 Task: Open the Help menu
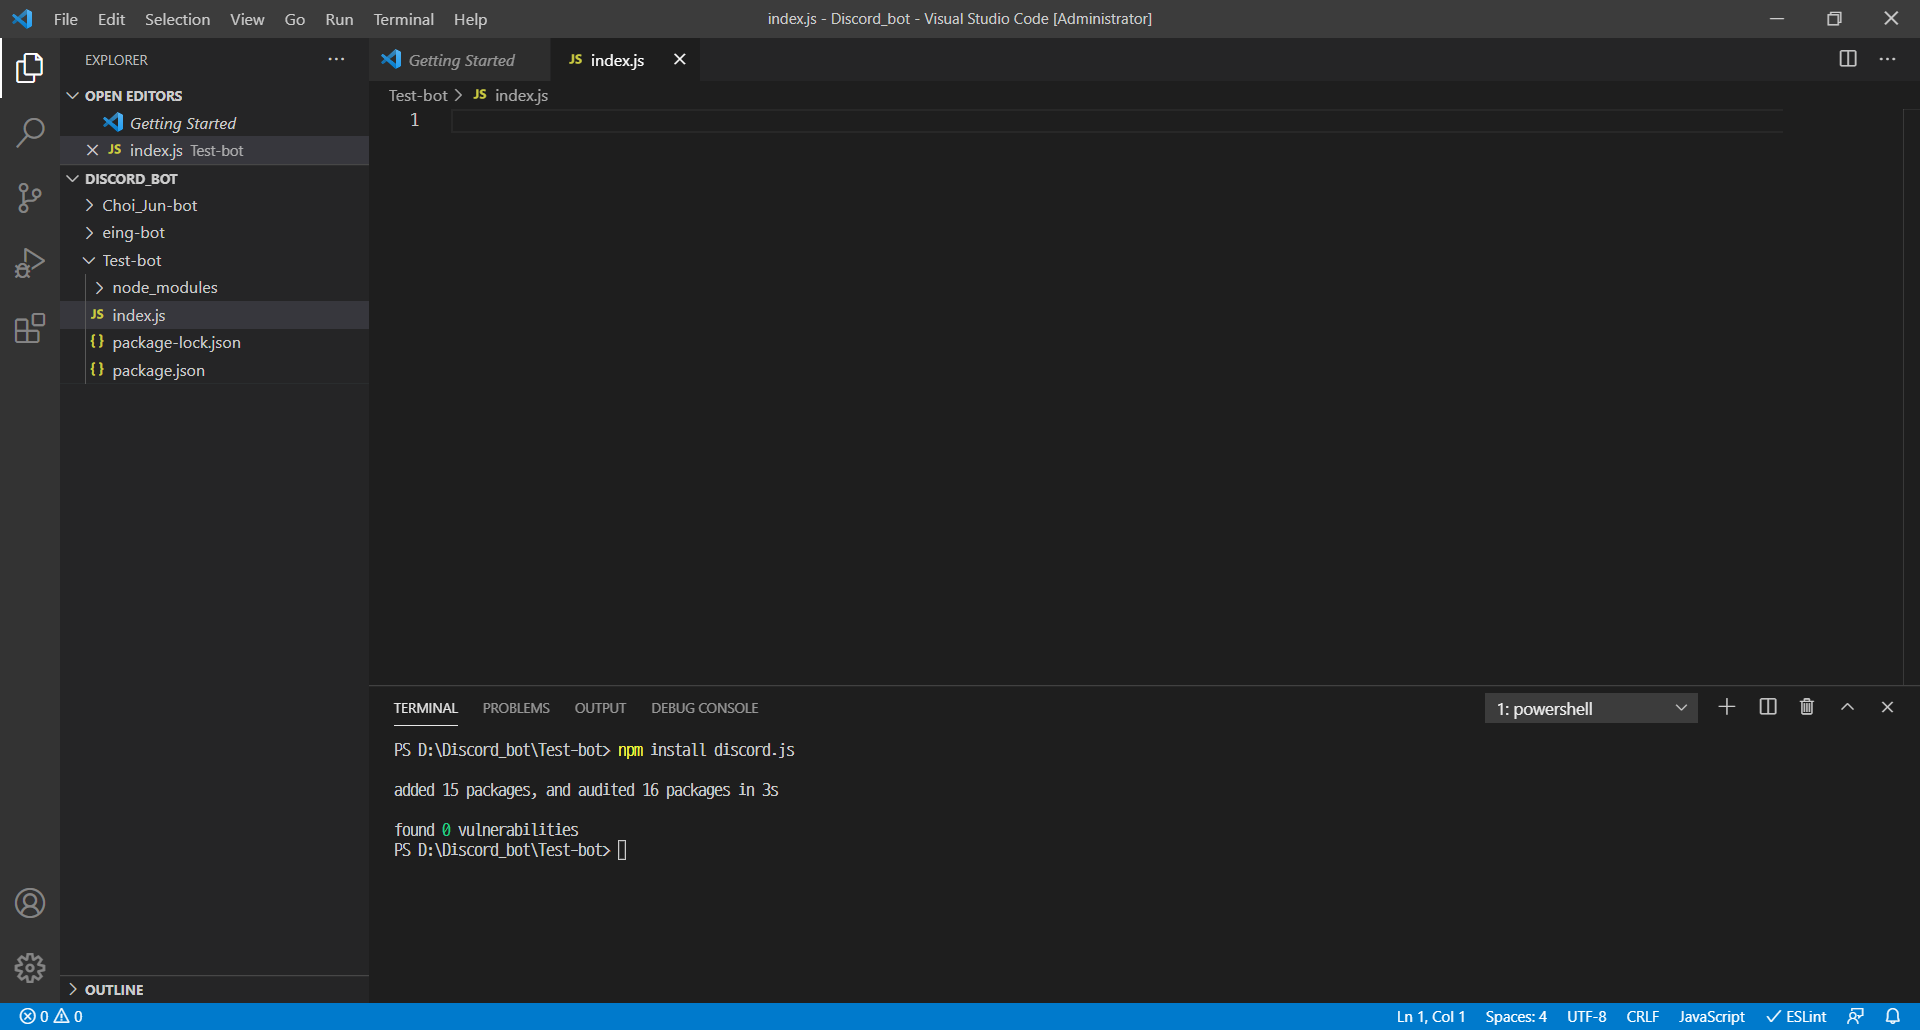(470, 19)
